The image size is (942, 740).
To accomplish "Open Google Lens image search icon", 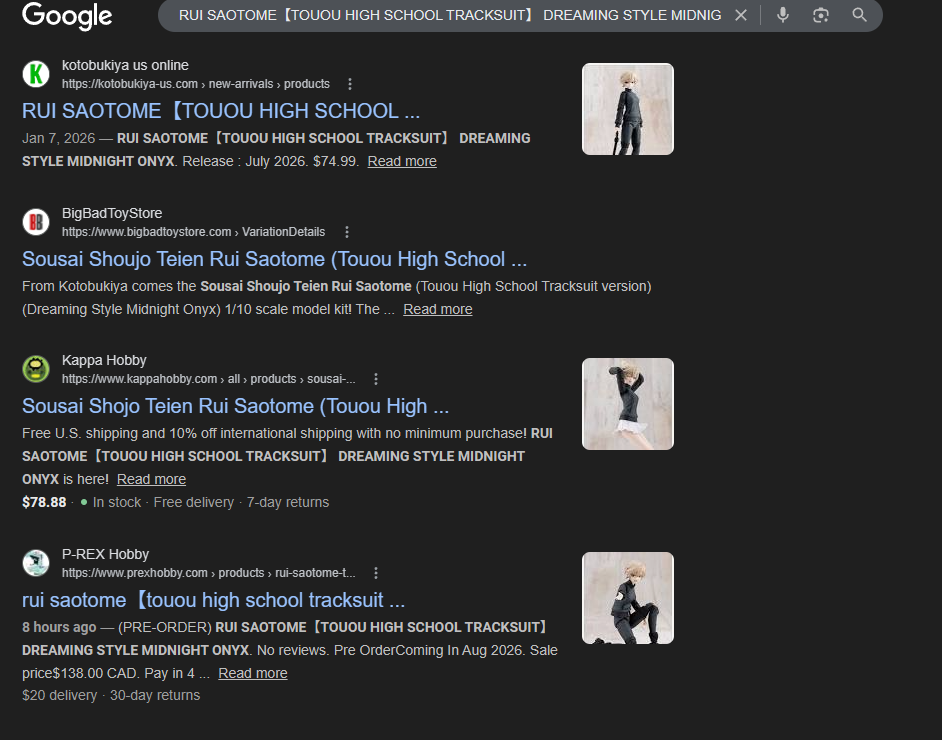I will click(x=821, y=15).
